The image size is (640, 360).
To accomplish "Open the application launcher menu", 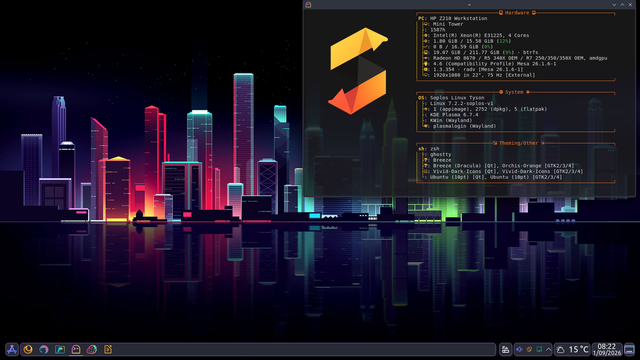I will (x=11, y=349).
